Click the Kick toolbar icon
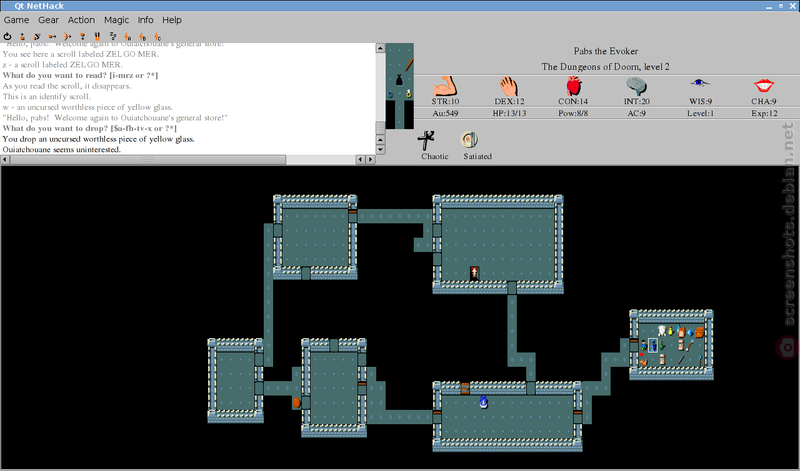This screenshot has width=800, height=471. (x=37, y=36)
